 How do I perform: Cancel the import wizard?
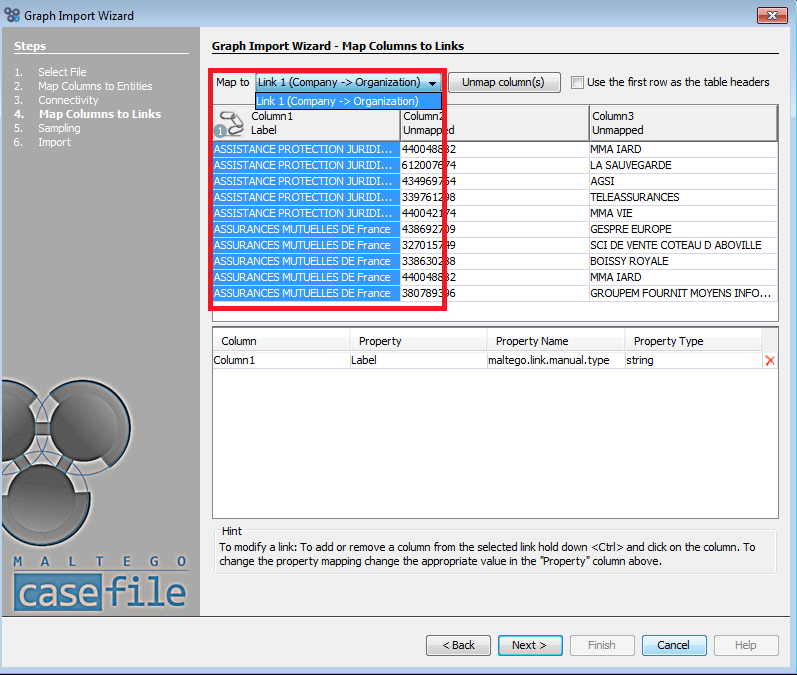click(x=674, y=645)
